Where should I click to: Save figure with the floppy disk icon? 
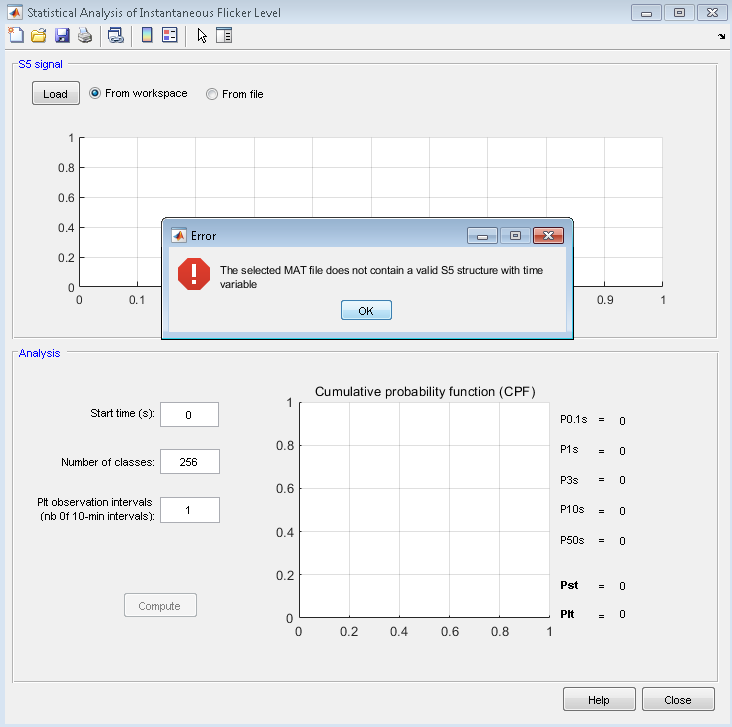point(62,36)
